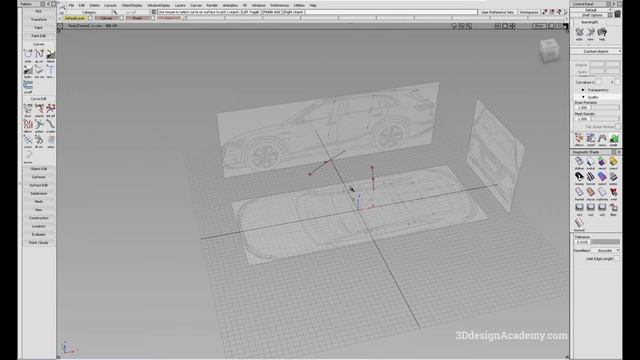This screenshot has height=360, width=640.
Task: Toggle checkbox next to the Canvas layer
Action: point(122,18)
